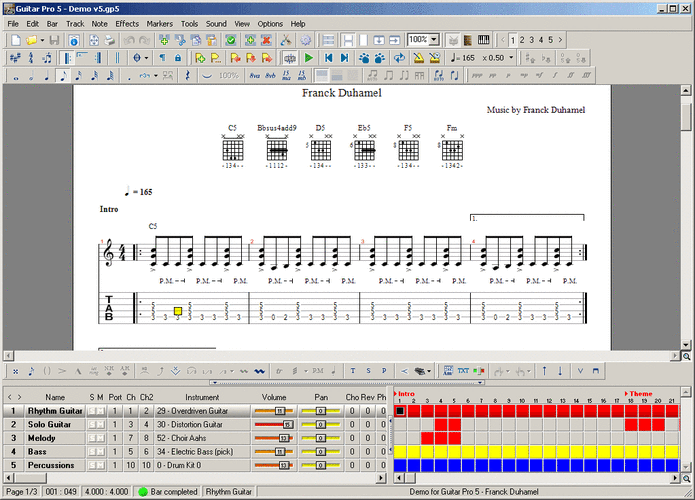Screen dimensions: 695x500
Task: Open the File menu
Action: click(x=13, y=24)
